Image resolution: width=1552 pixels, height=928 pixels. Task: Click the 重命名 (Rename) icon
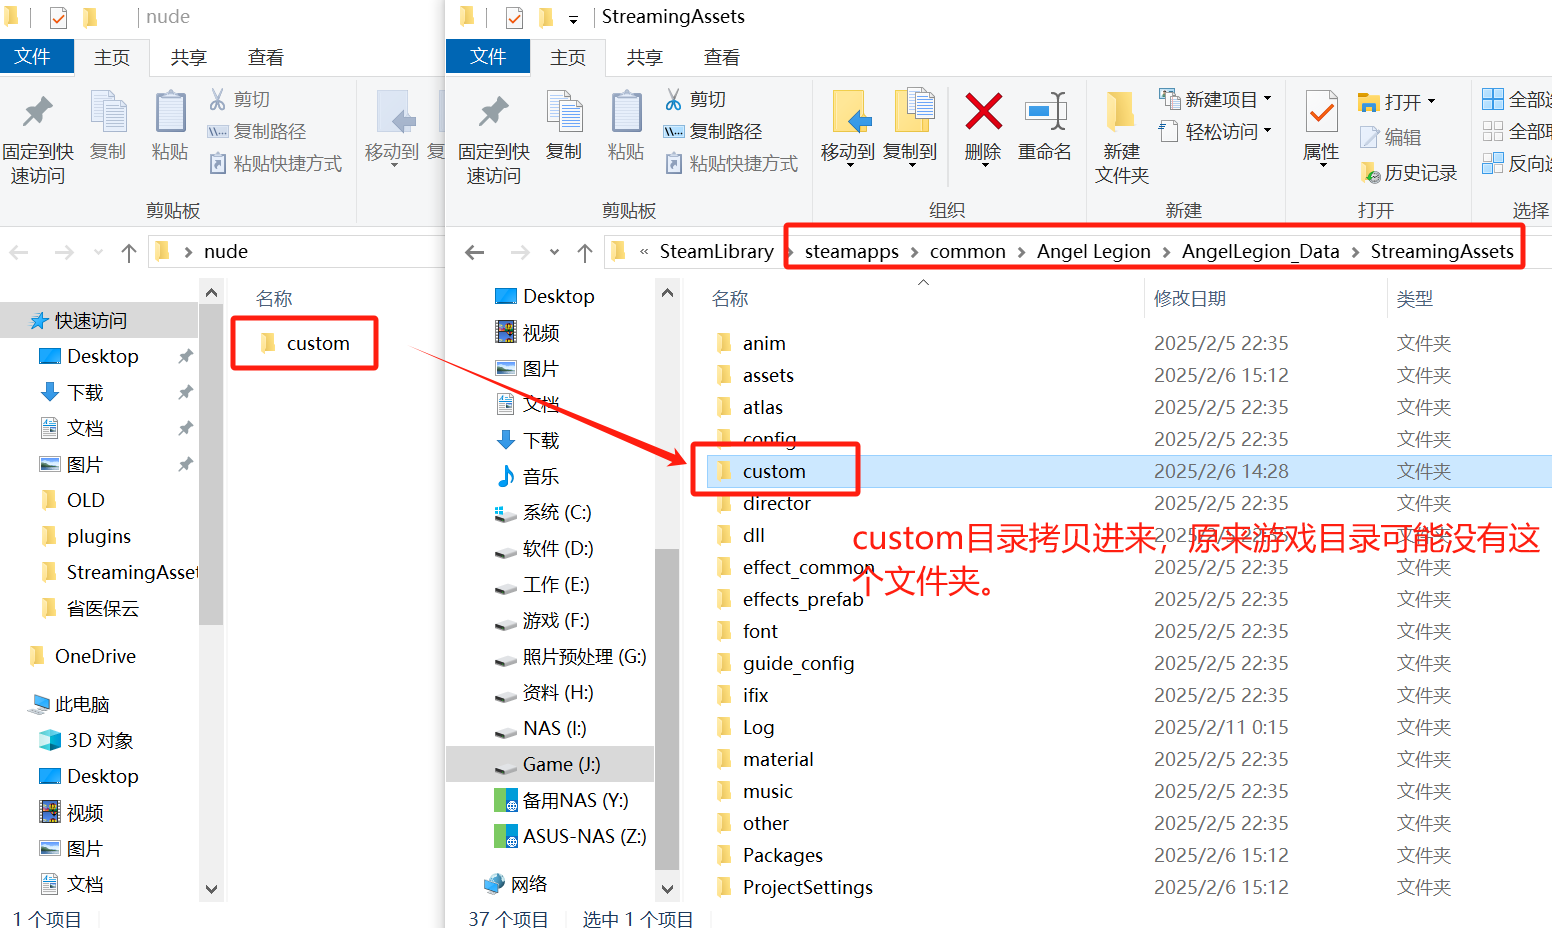1046,125
